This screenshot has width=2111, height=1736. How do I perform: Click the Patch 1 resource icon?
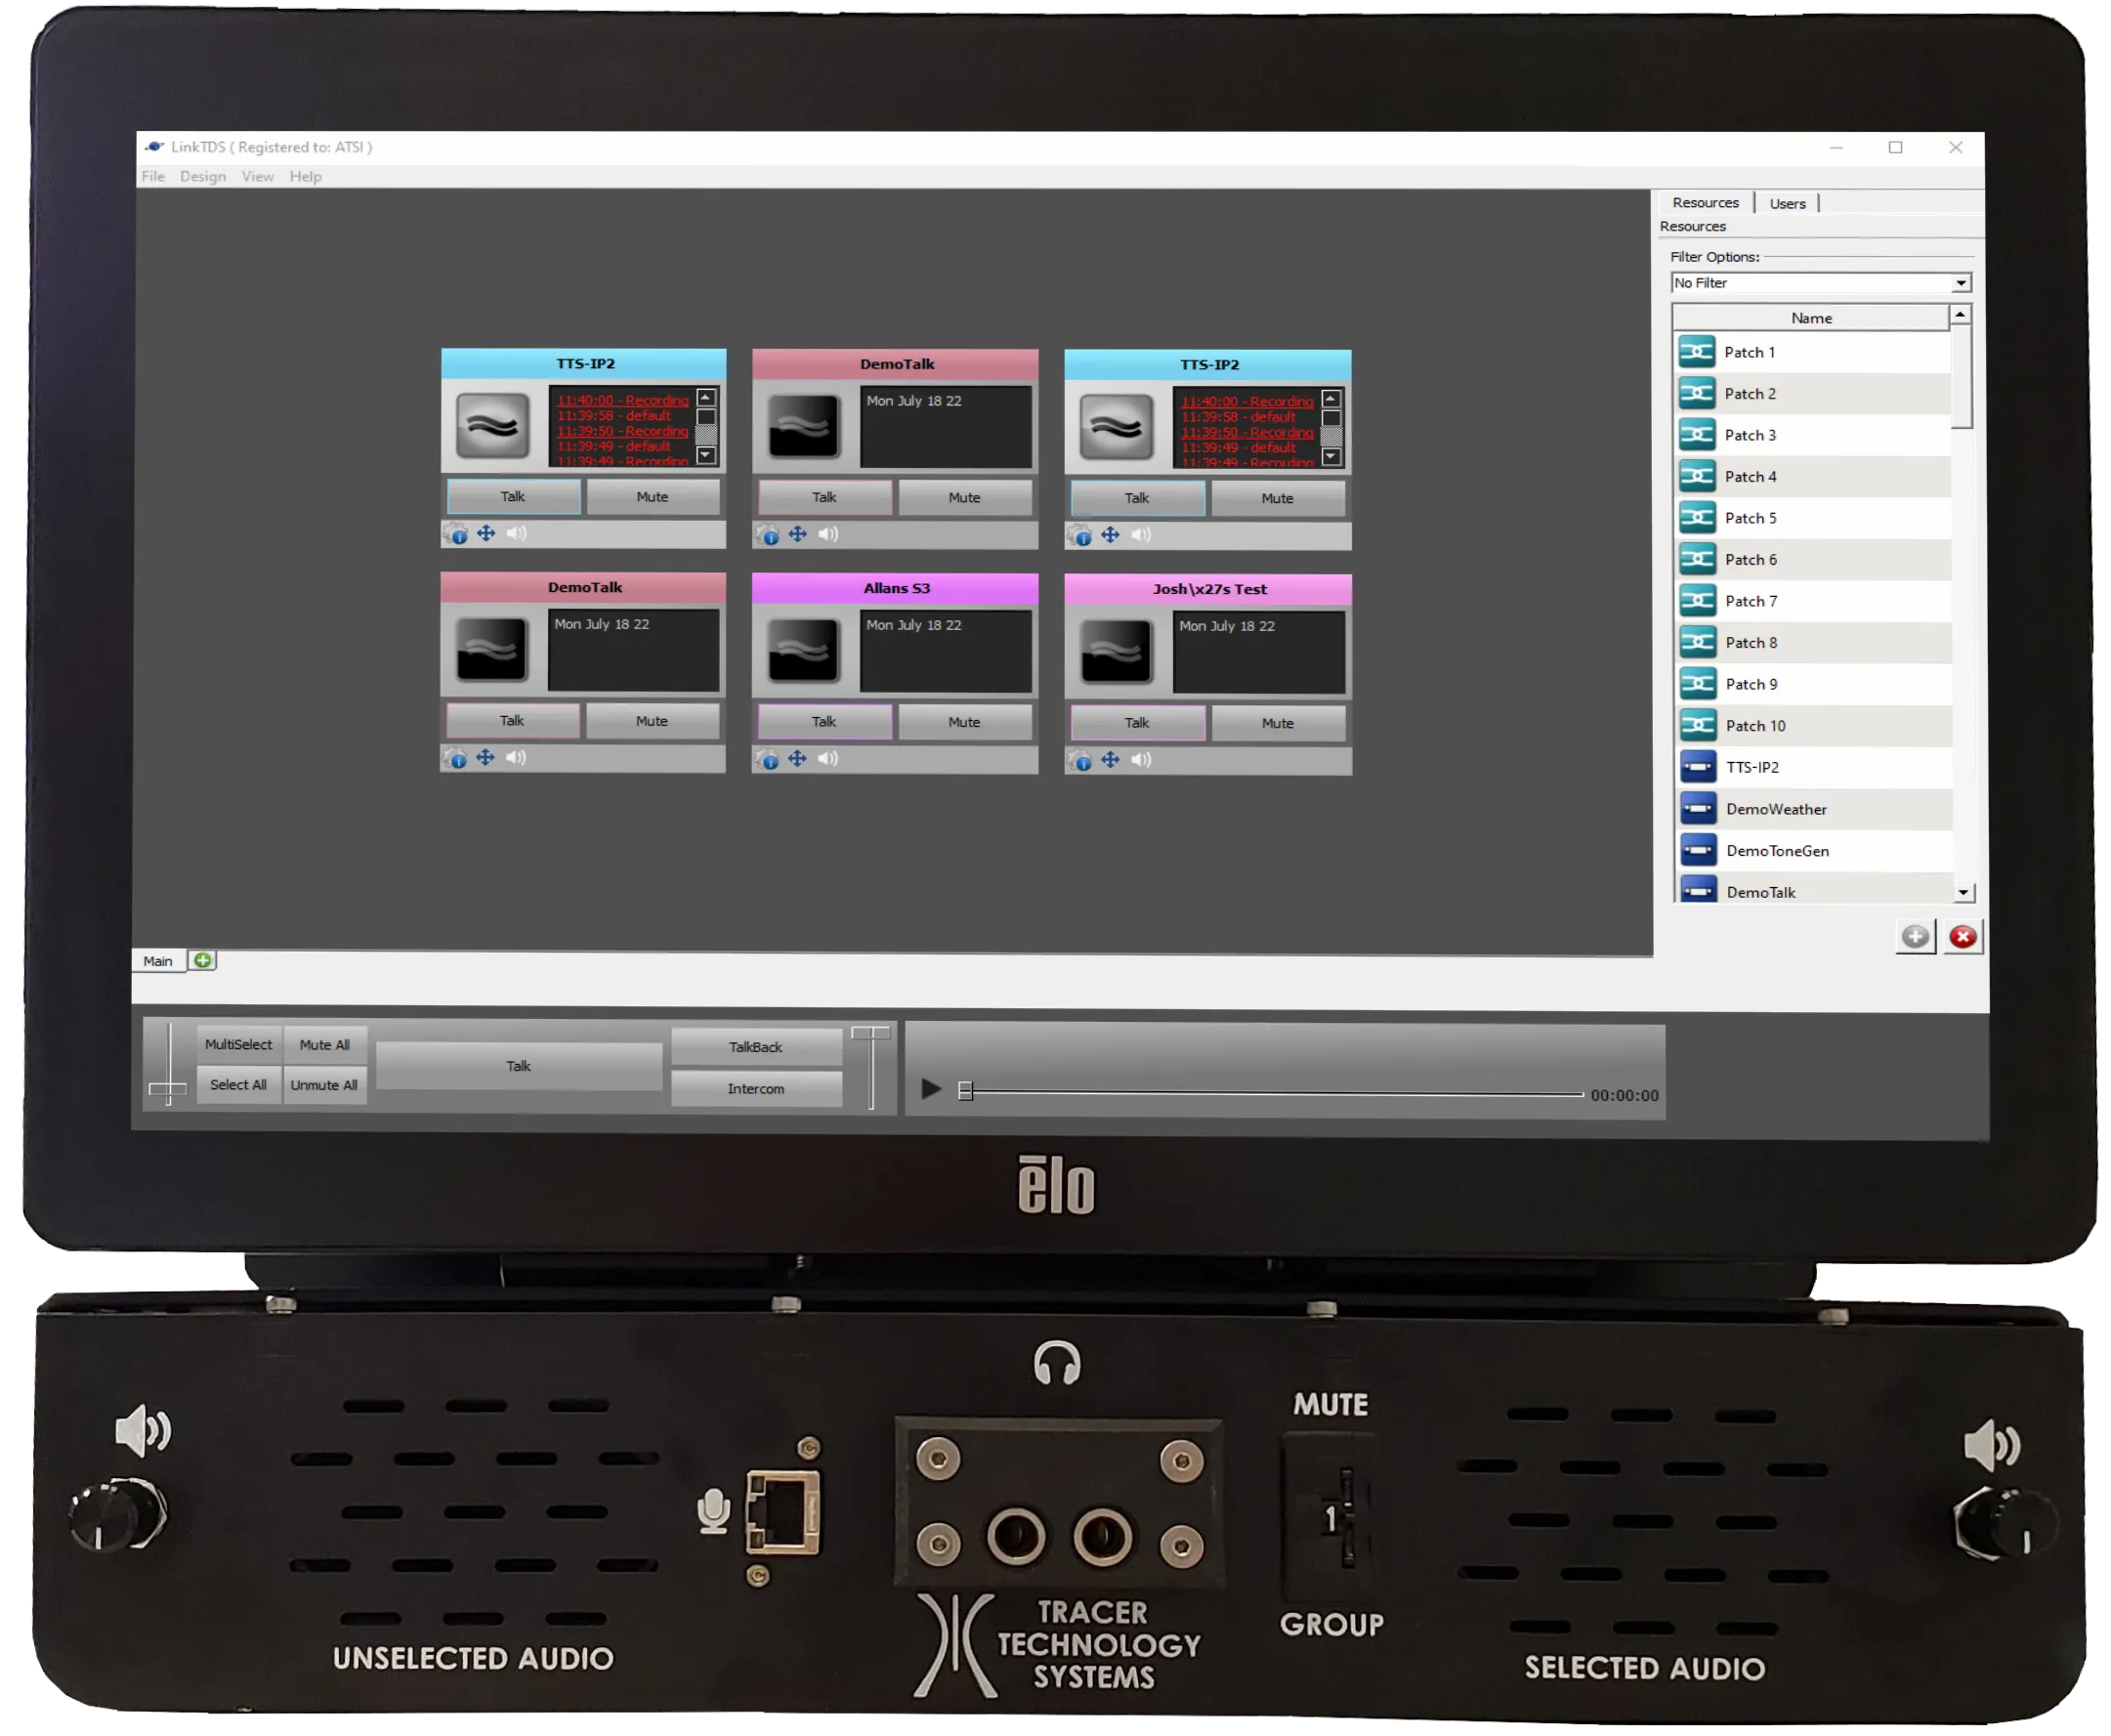coord(1697,352)
